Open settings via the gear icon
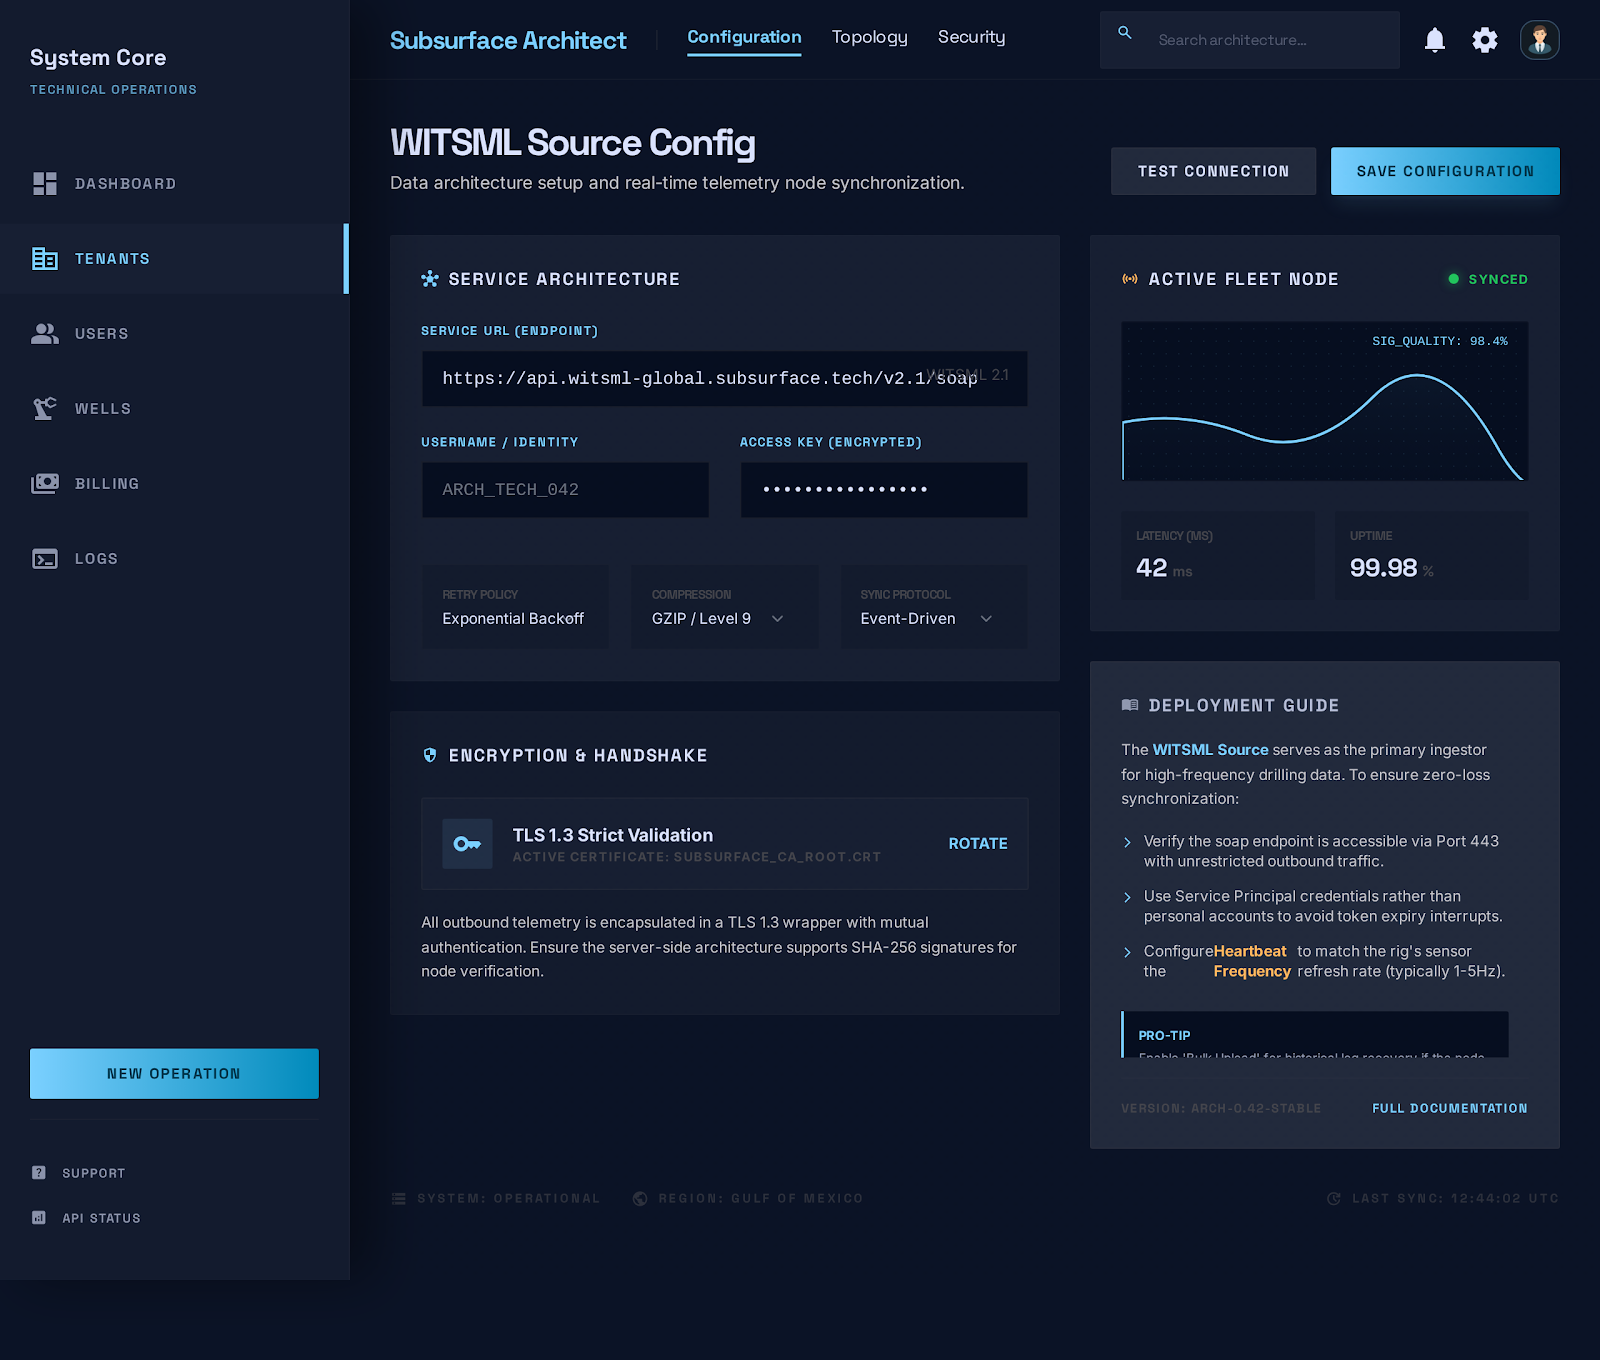 click(x=1484, y=40)
